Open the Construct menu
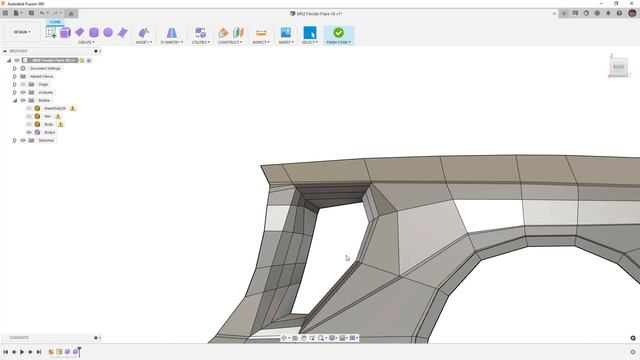The height and width of the screenshot is (360, 640). [x=230, y=42]
